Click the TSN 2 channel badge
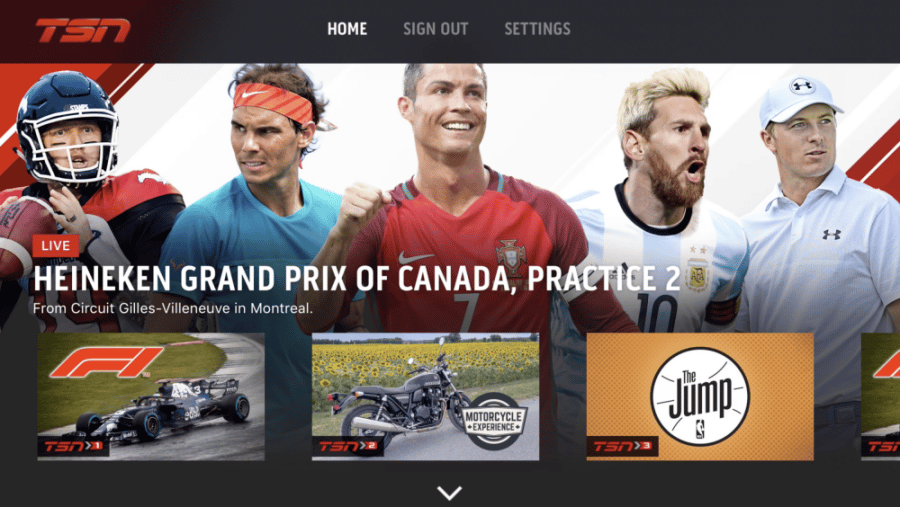The image size is (900, 507). coord(348,446)
